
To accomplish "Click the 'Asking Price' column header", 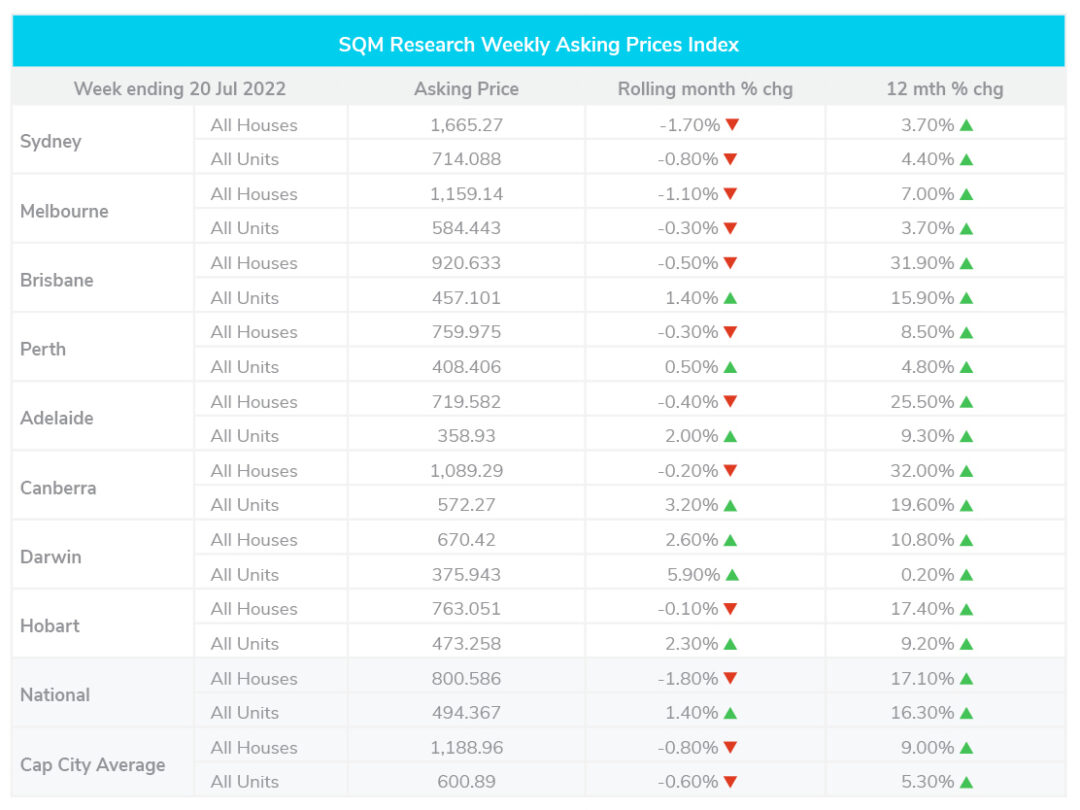I will pyautogui.click(x=466, y=89).
